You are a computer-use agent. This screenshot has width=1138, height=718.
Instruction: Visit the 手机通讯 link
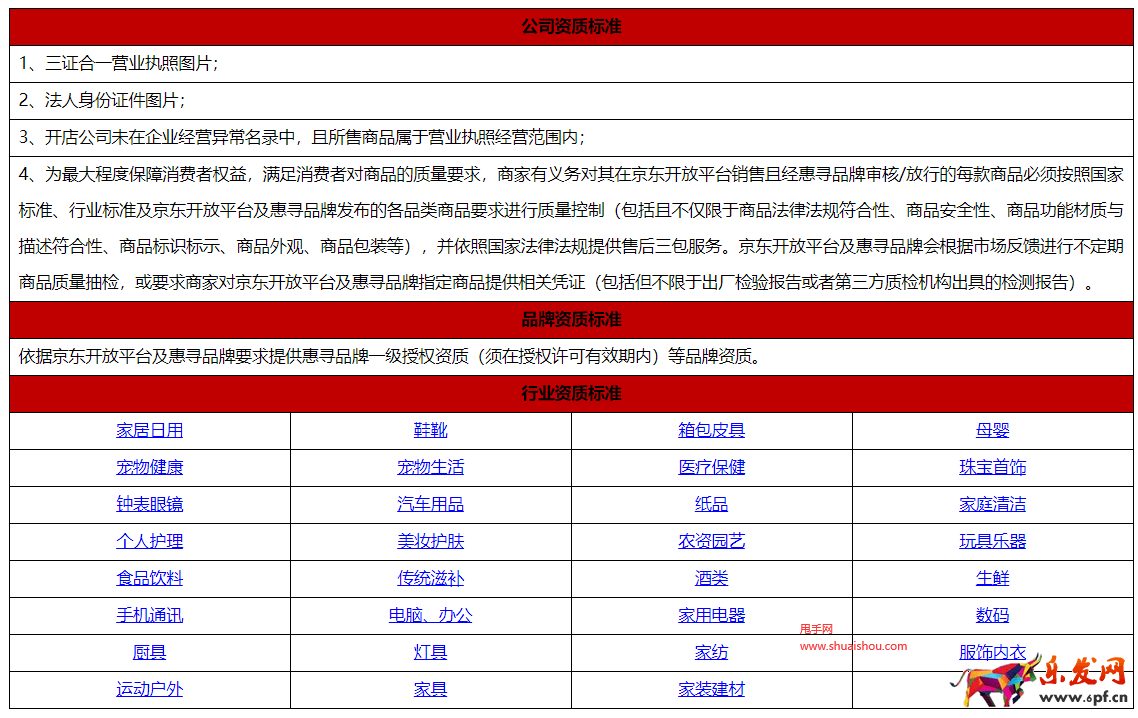150,616
